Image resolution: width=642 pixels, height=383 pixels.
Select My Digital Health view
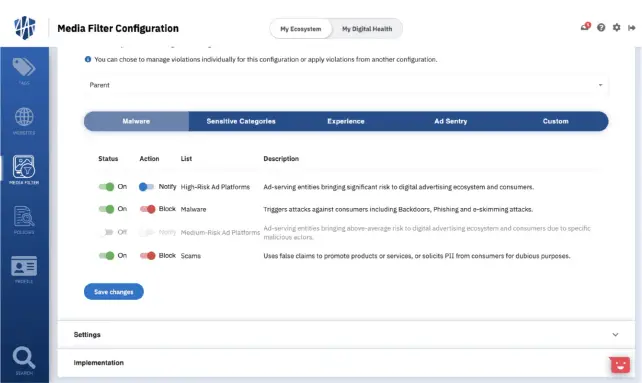[367, 29]
